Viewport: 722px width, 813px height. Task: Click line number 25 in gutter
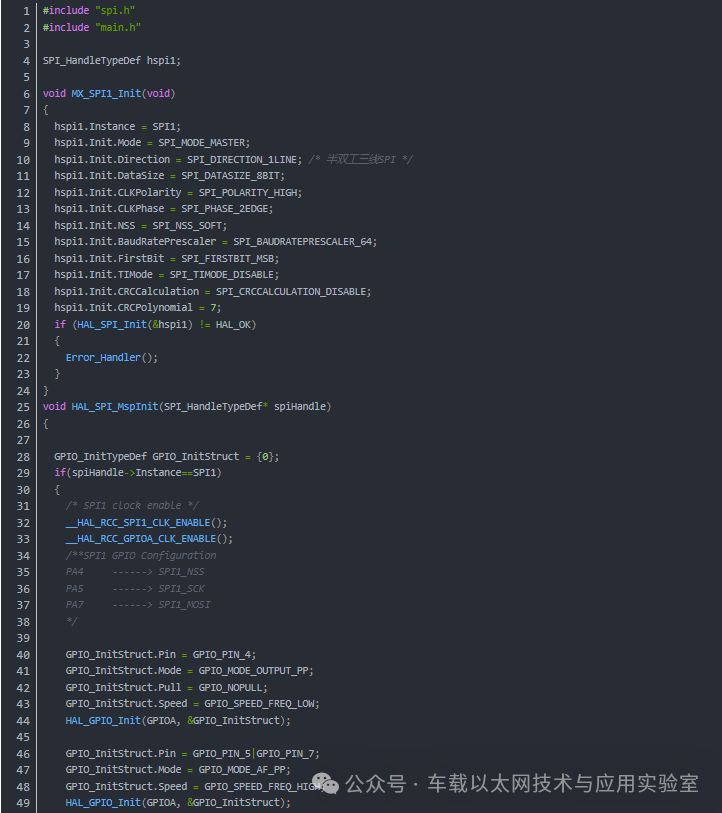[x=23, y=407]
